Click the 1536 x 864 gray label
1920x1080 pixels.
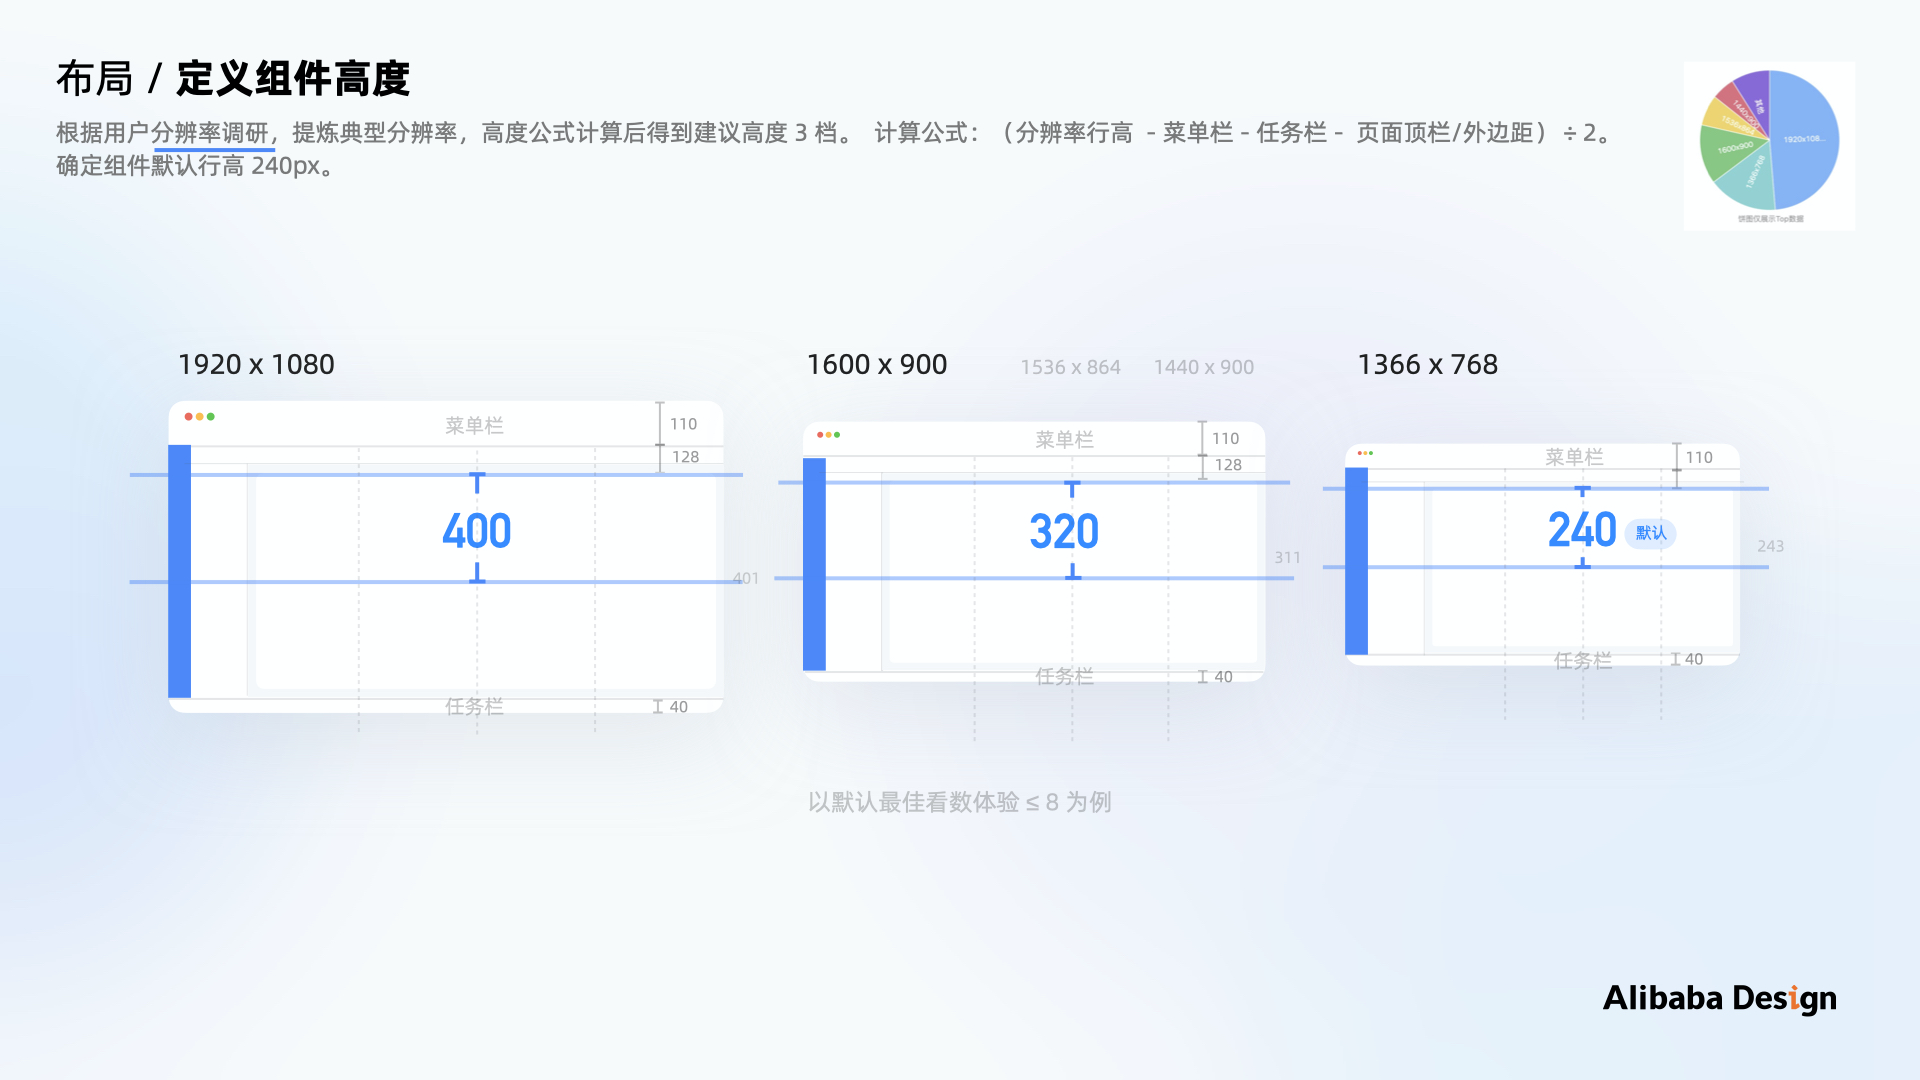tap(1070, 367)
